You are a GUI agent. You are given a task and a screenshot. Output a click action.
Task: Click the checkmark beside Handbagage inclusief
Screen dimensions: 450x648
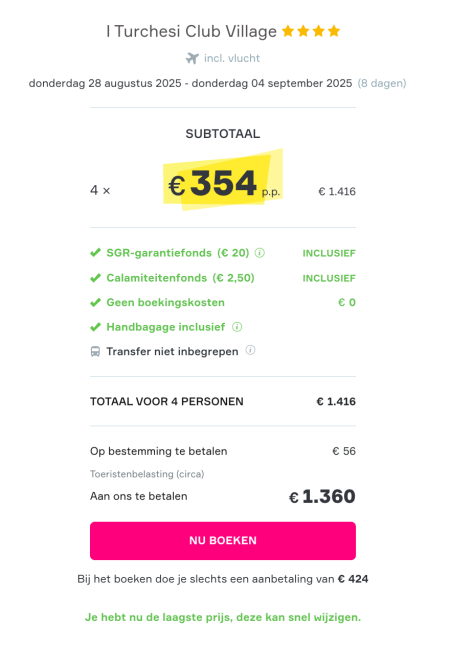tap(95, 327)
